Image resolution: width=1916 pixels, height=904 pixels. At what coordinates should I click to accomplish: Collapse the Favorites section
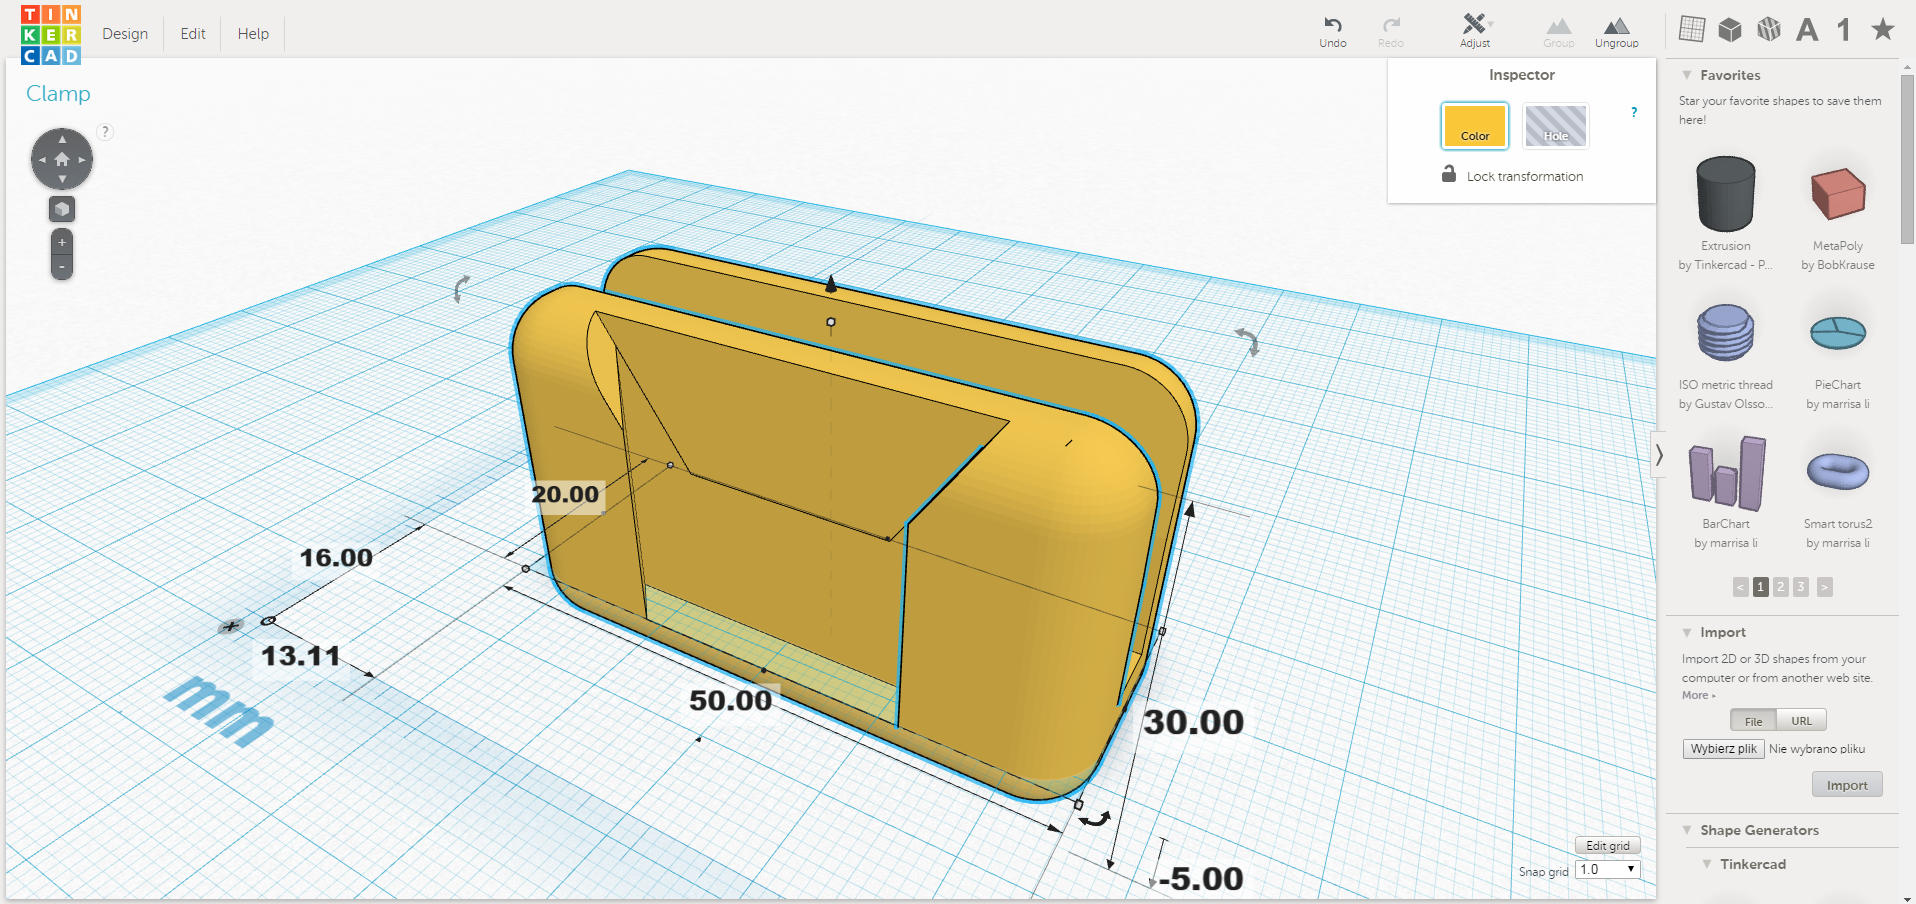click(1687, 75)
